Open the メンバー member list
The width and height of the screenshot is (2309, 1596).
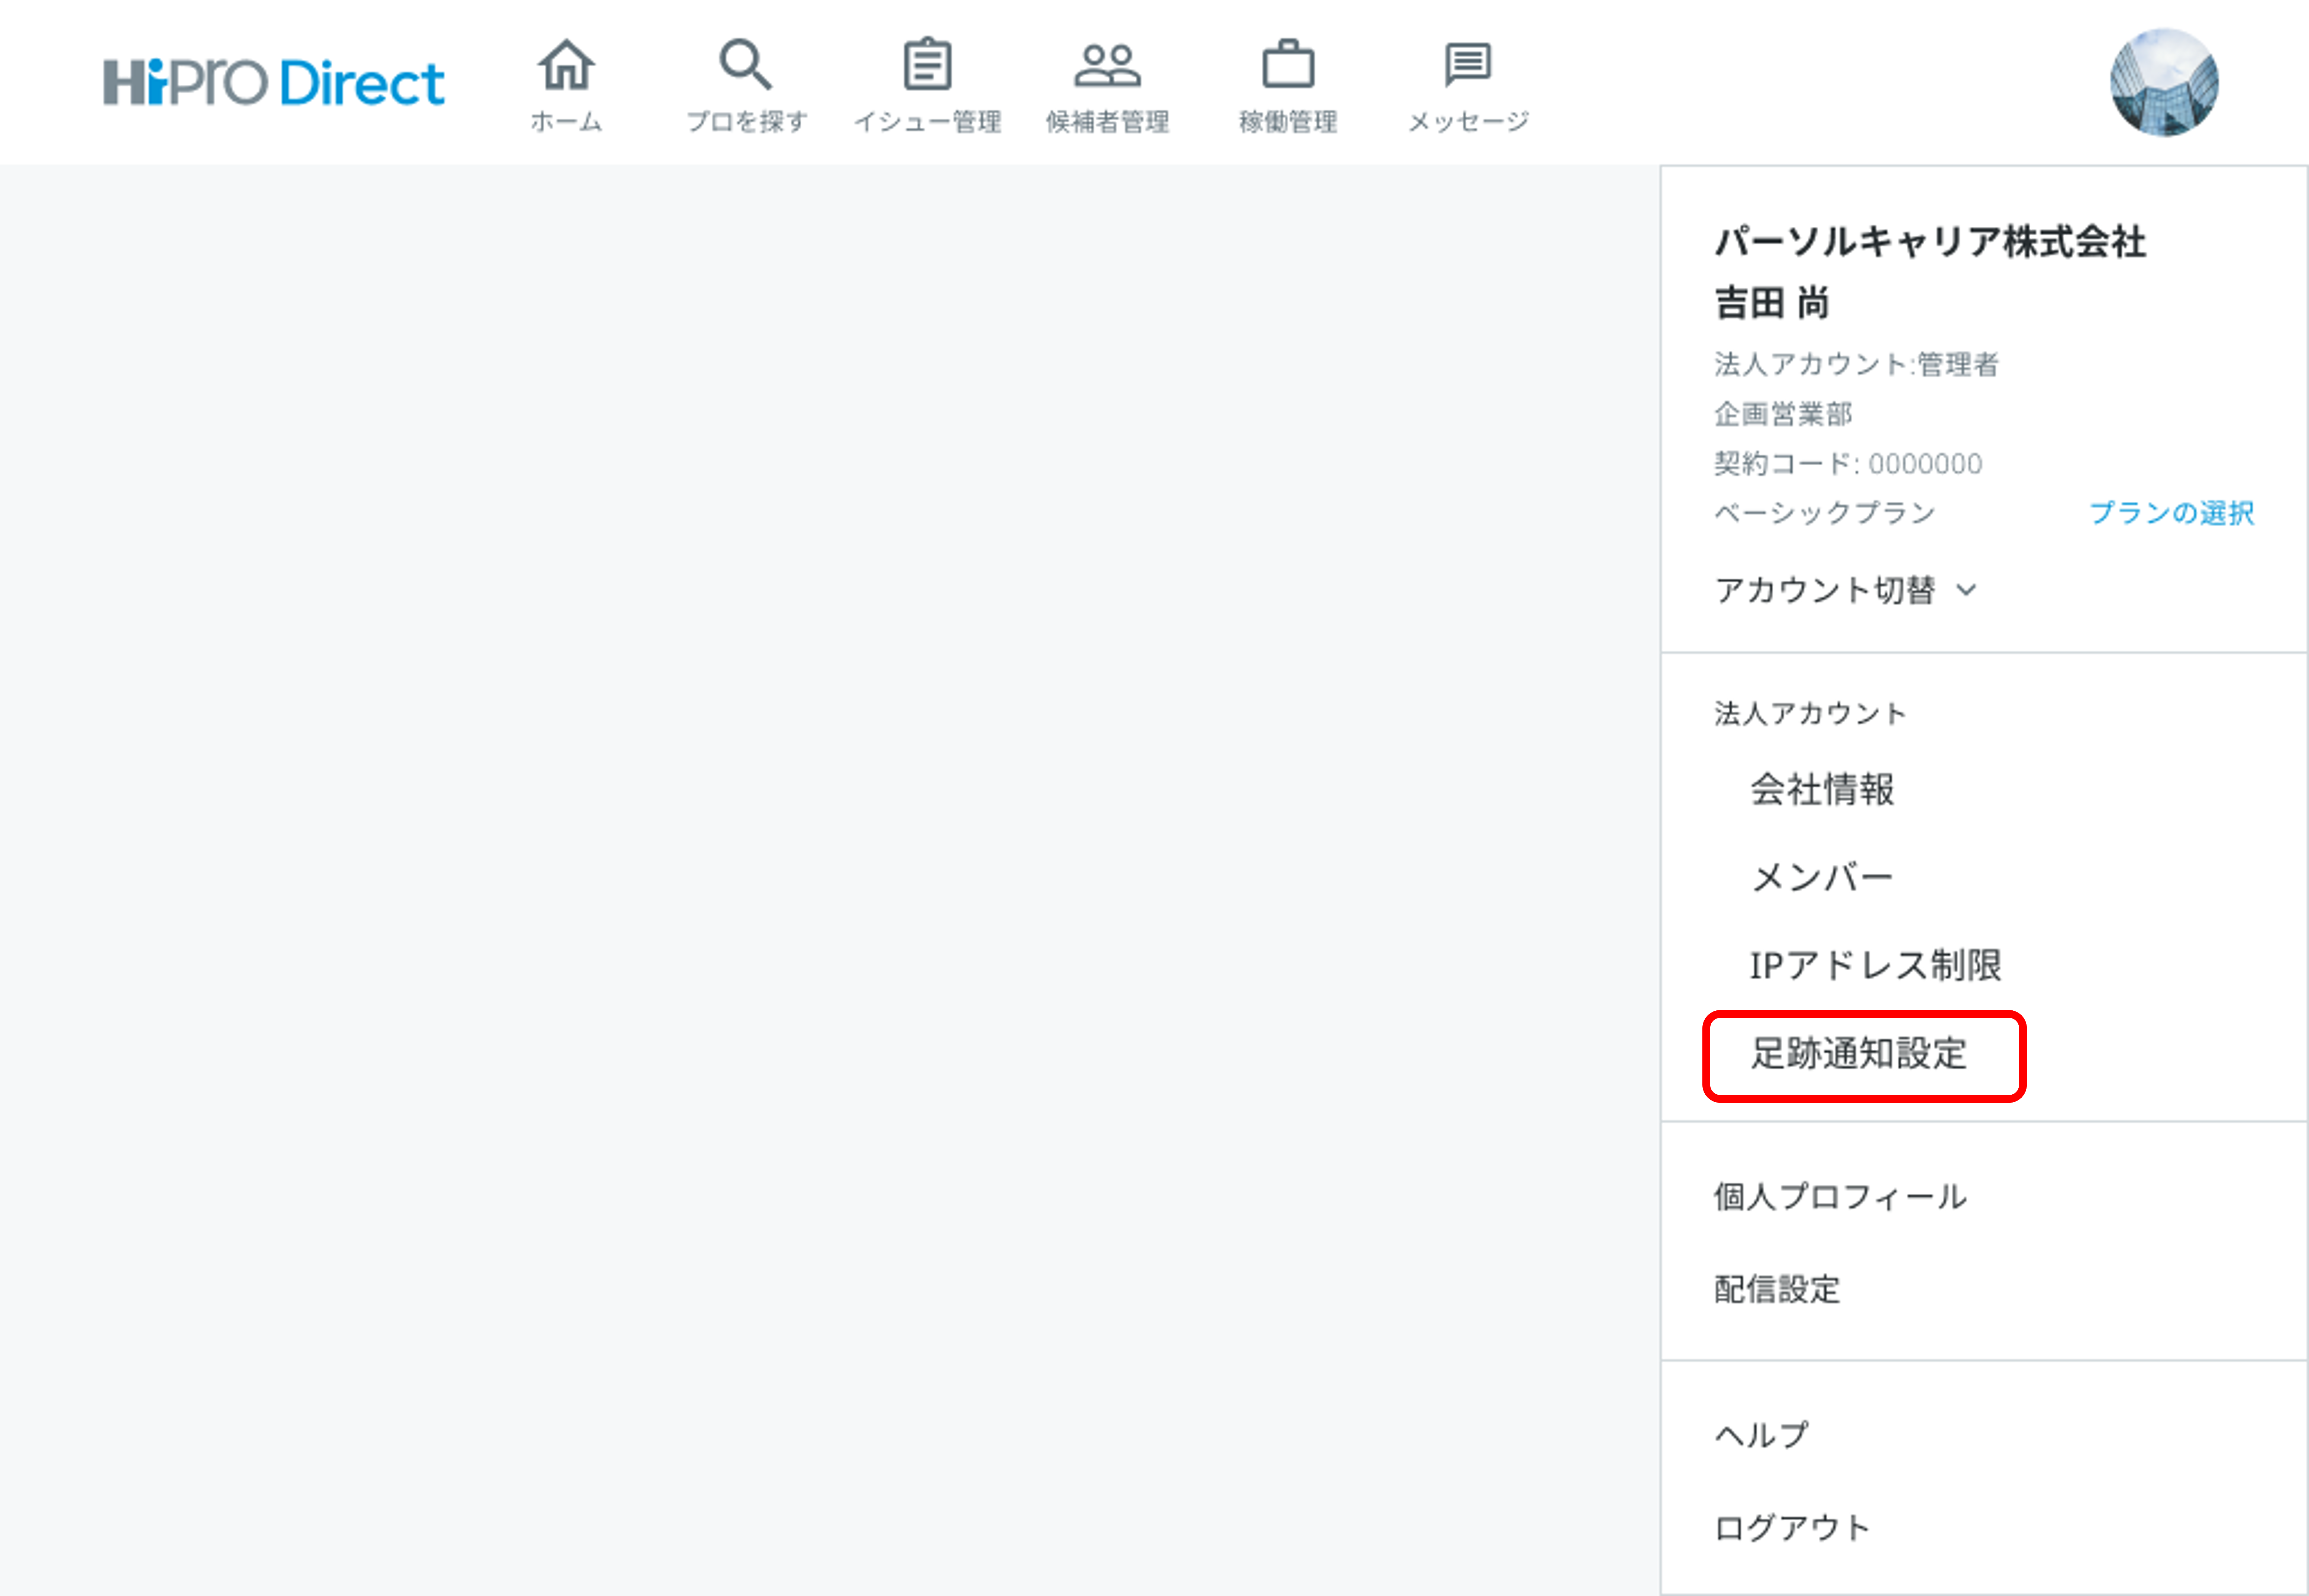[1822, 877]
